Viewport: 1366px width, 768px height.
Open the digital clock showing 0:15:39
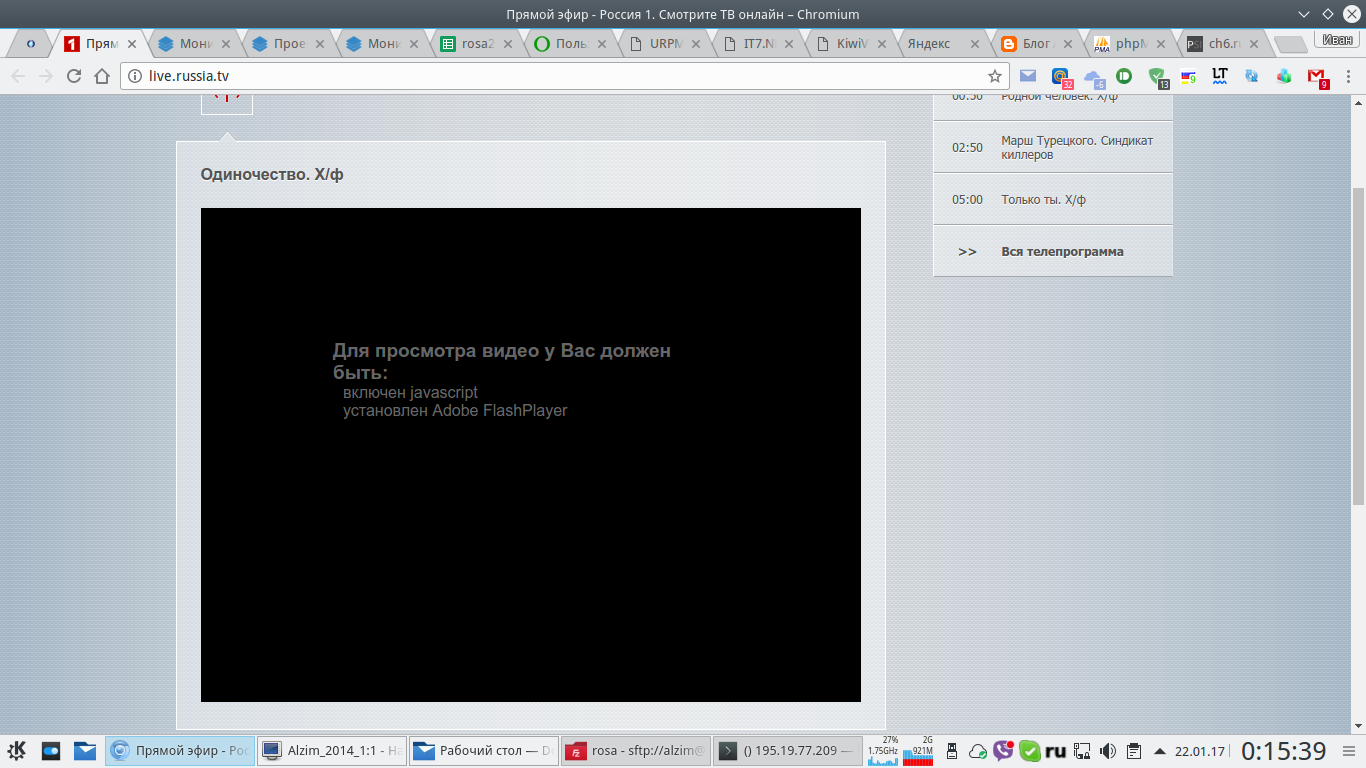pyautogui.click(x=1284, y=751)
